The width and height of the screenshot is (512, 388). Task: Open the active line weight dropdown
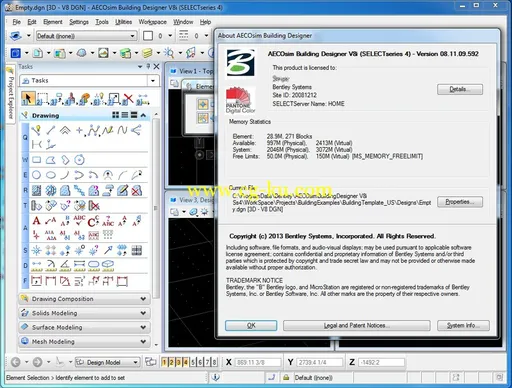pos(206,35)
